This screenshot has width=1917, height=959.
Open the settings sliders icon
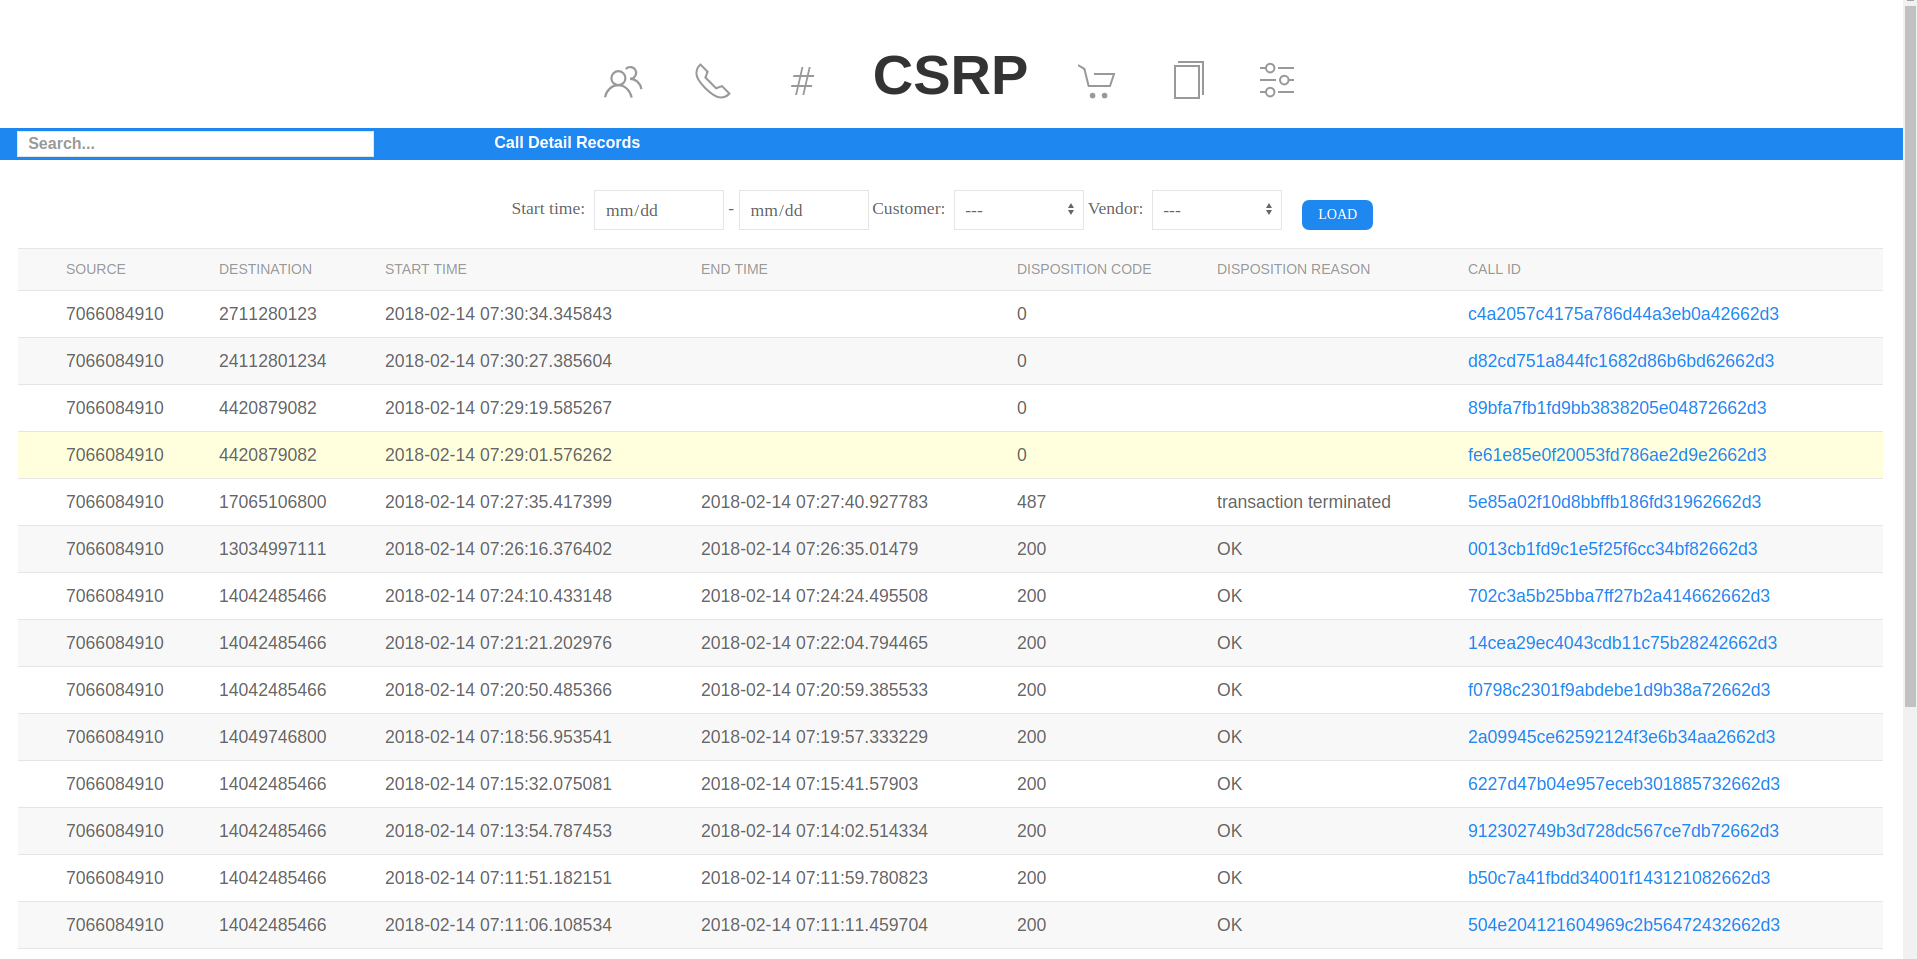[x=1276, y=80]
